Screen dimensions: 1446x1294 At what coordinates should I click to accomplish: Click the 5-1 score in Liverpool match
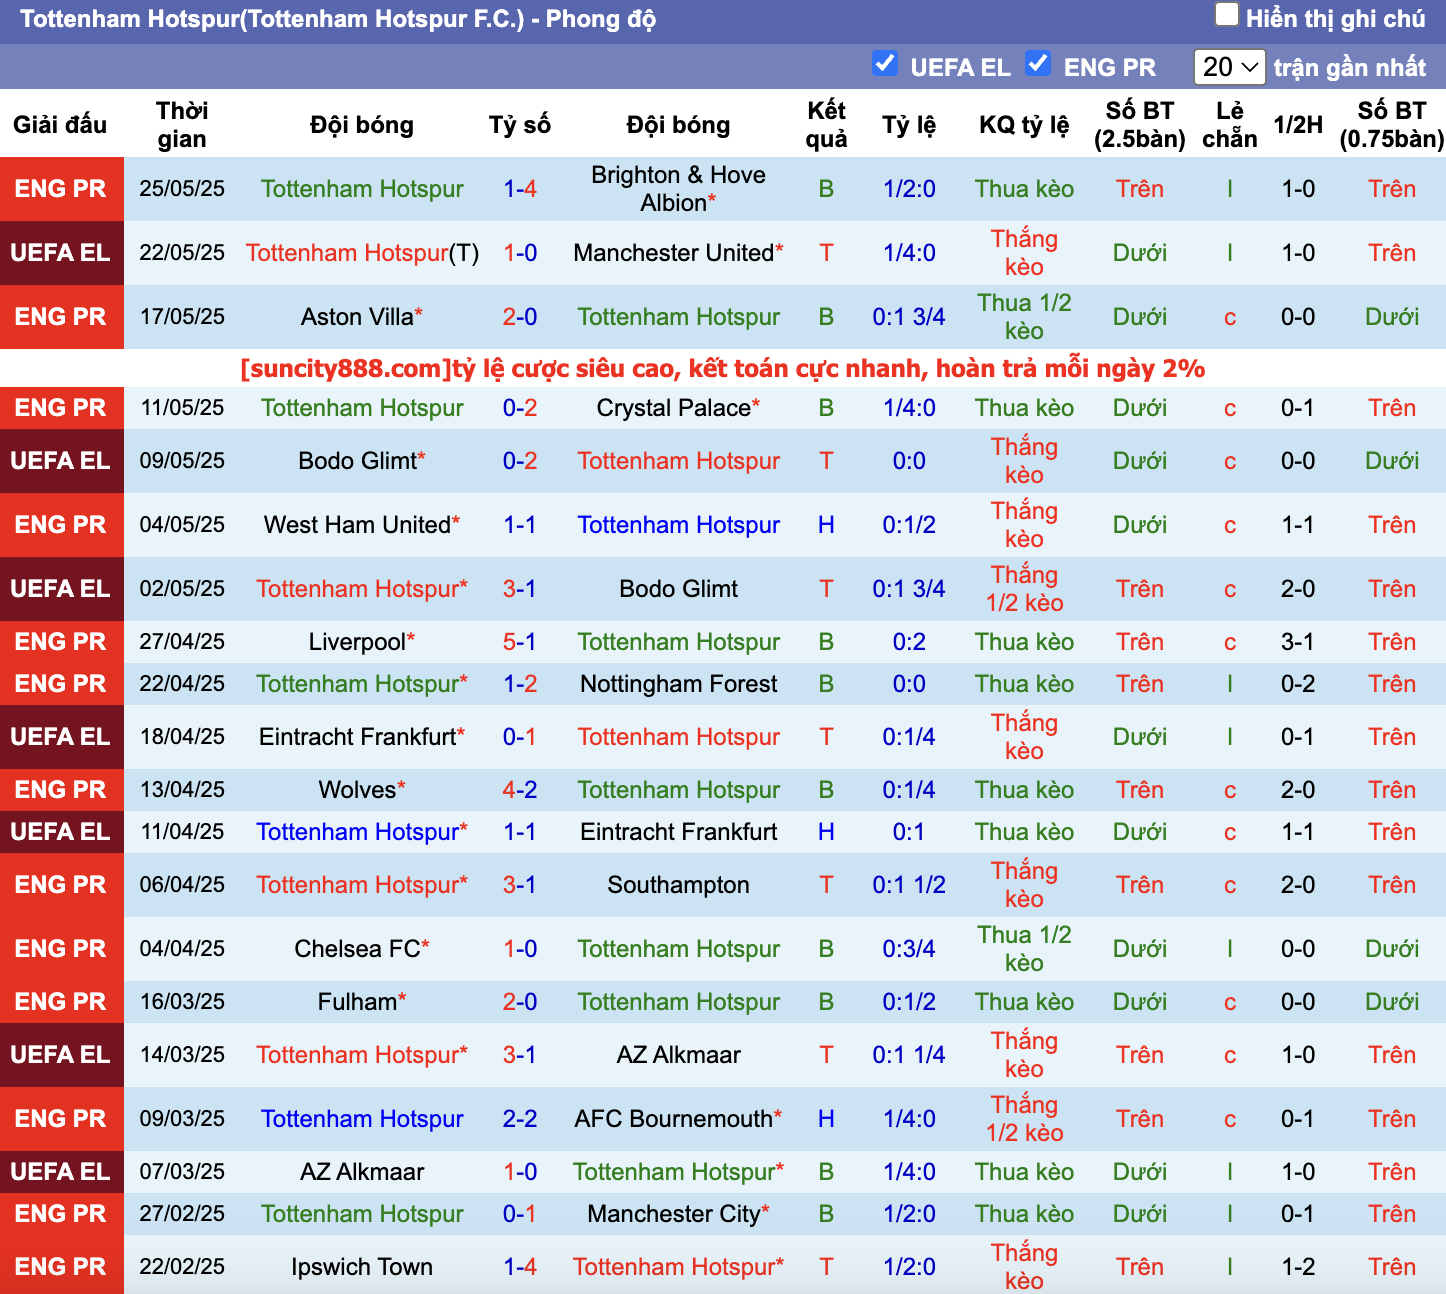coord(520,642)
